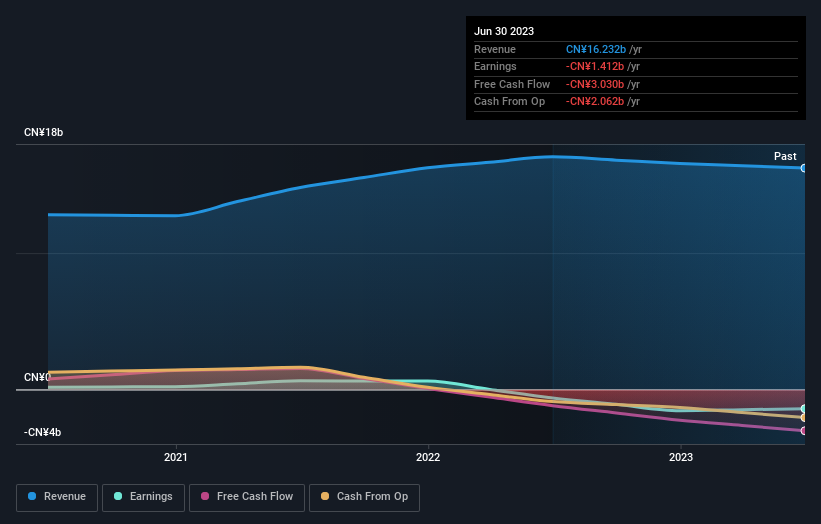
Task: Click the -CN¥1.412b earnings value
Action: [595, 66]
